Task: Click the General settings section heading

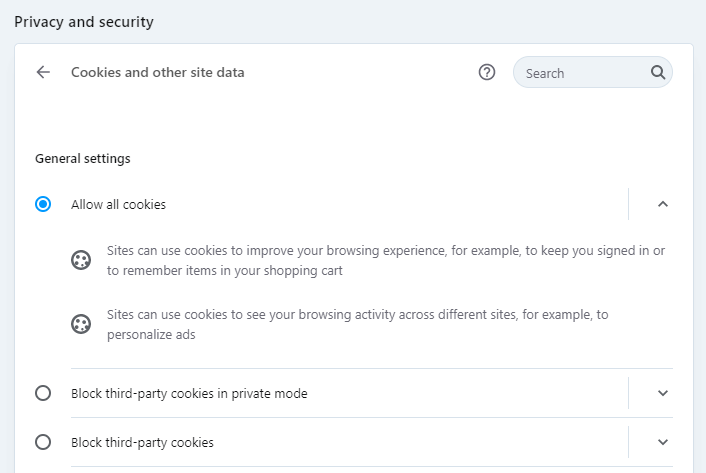Action: click(82, 158)
